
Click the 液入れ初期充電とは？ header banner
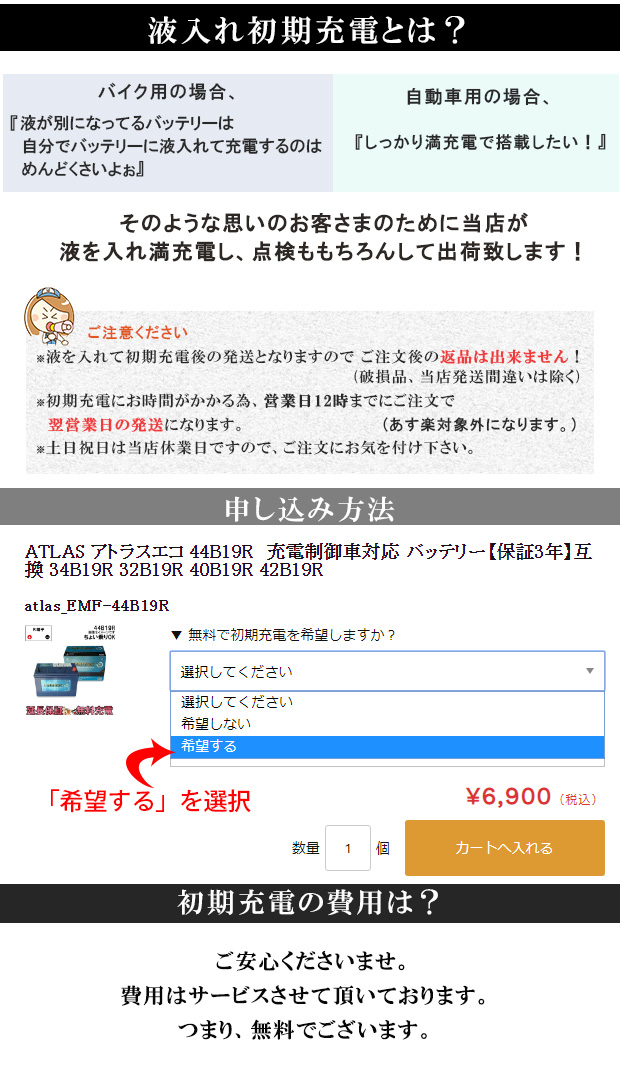pos(310,28)
